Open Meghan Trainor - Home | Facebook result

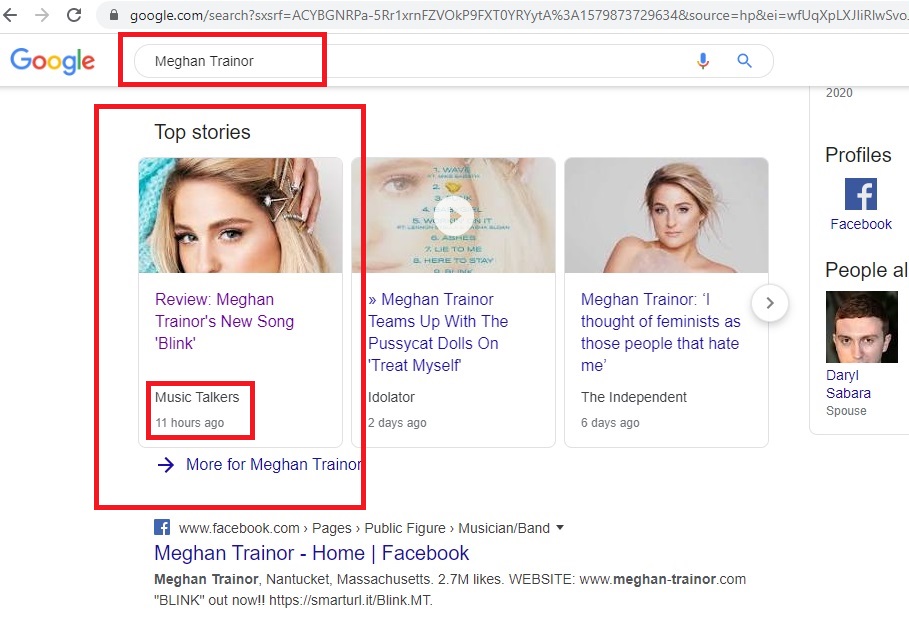point(311,553)
